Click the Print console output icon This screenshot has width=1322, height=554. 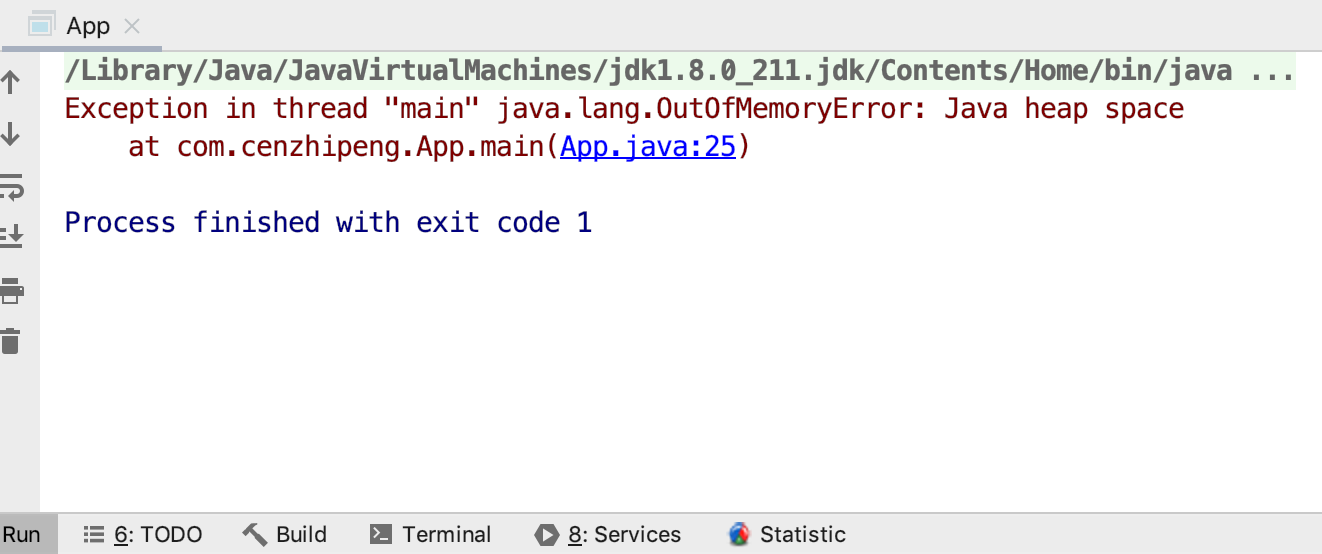(x=11, y=290)
